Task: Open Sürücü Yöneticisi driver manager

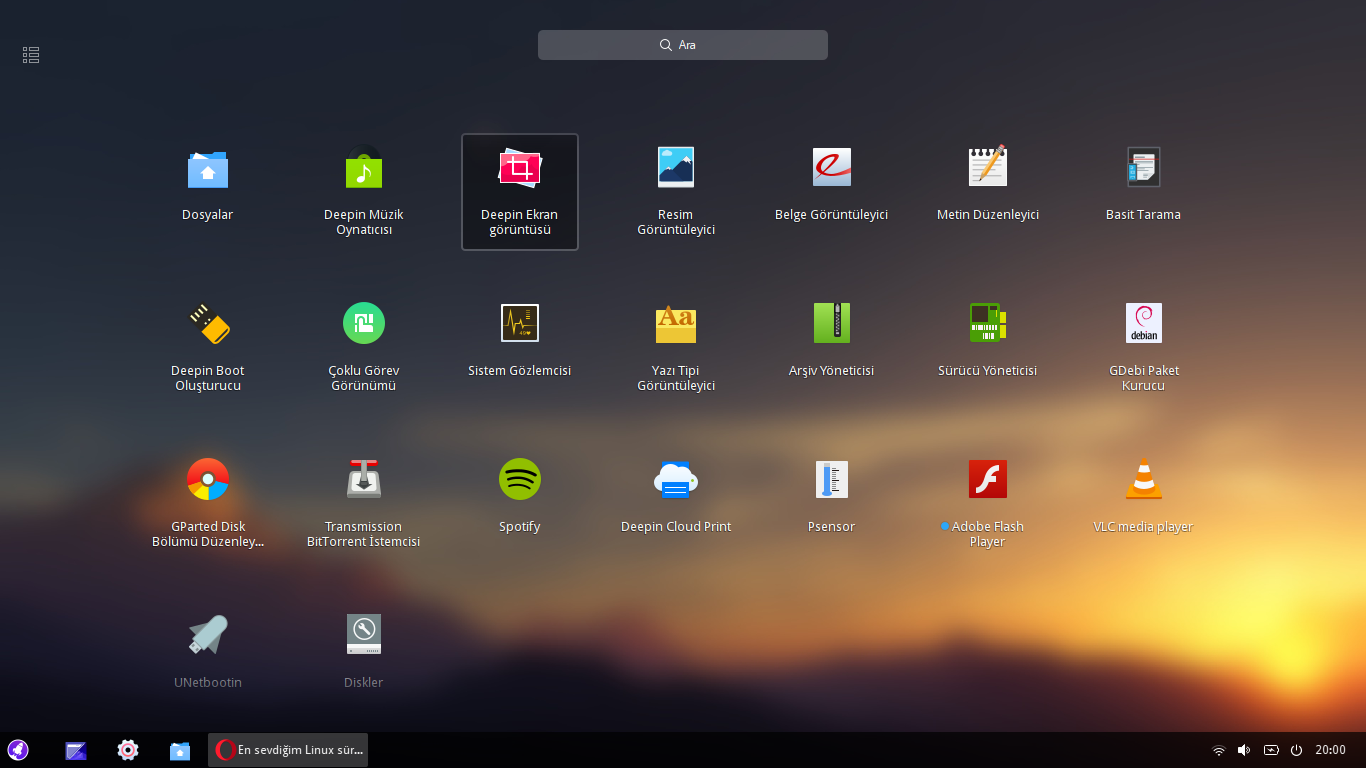Action: click(988, 324)
